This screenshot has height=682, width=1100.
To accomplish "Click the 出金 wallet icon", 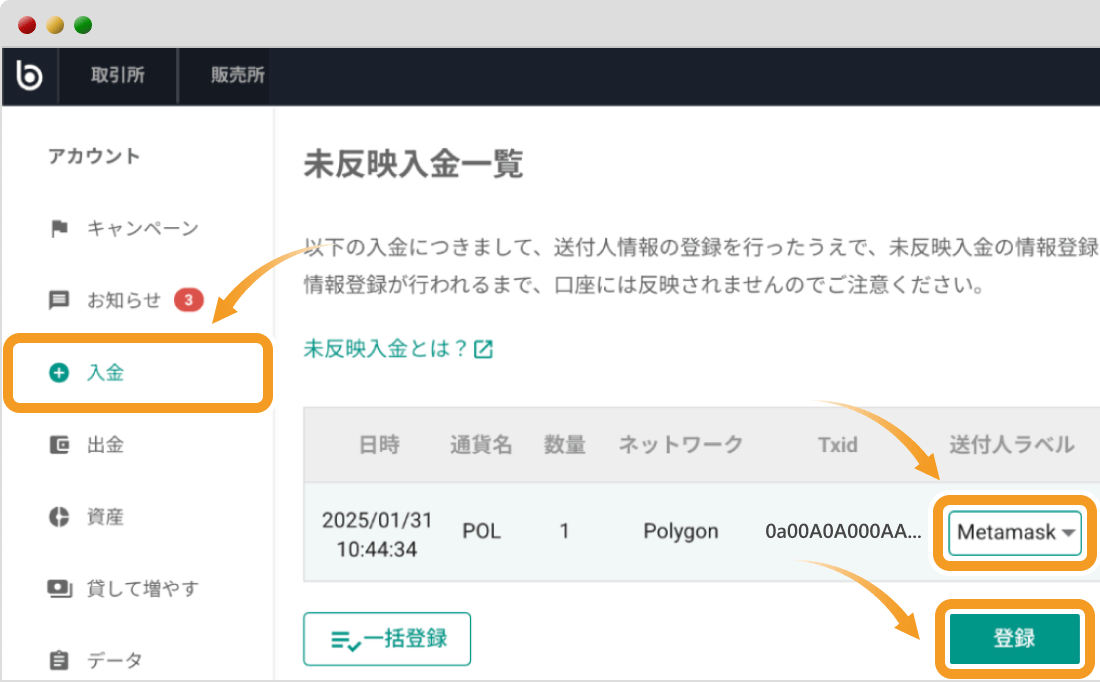I will [x=59, y=445].
